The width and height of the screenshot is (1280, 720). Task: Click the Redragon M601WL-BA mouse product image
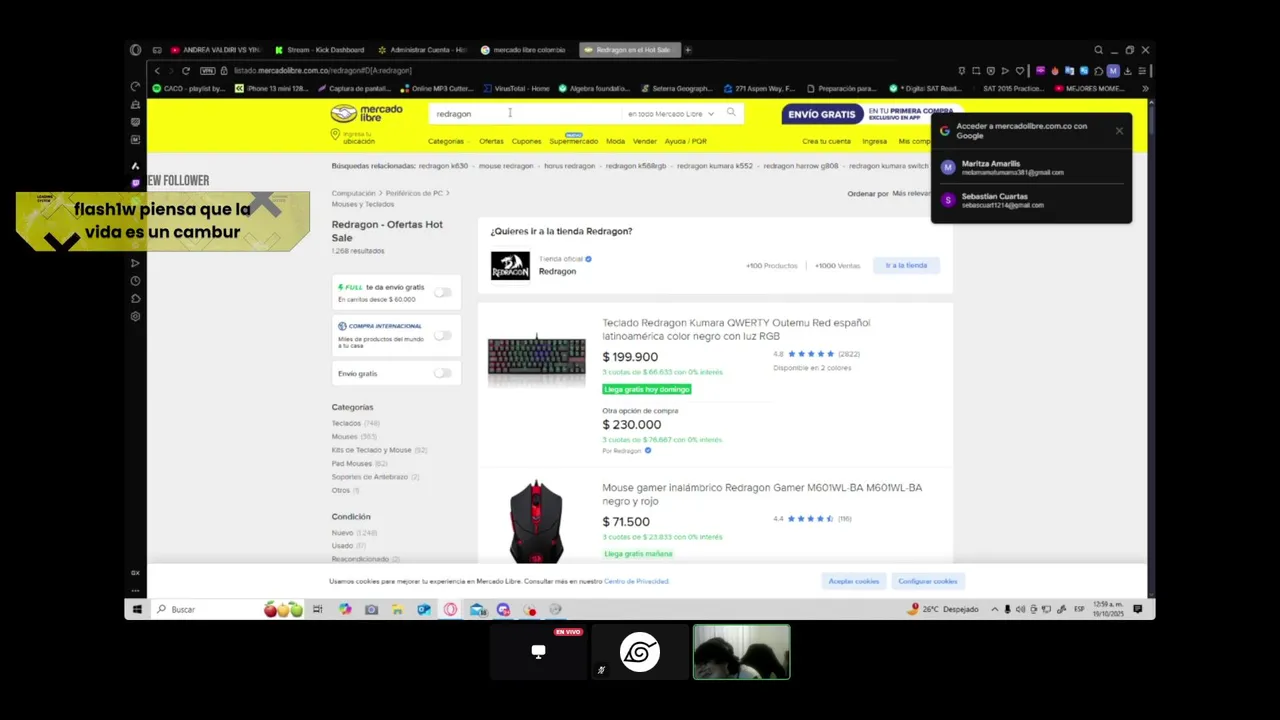coord(536,521)
